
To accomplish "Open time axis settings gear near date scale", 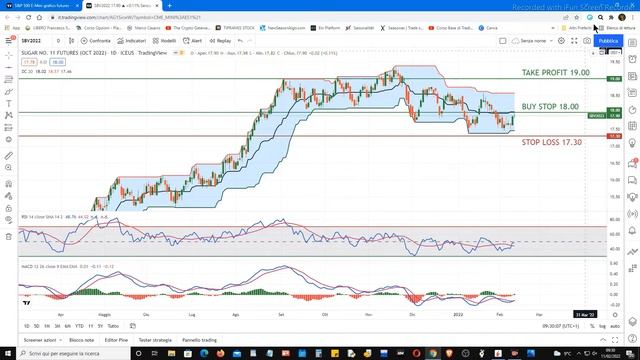I will [615, 315].
